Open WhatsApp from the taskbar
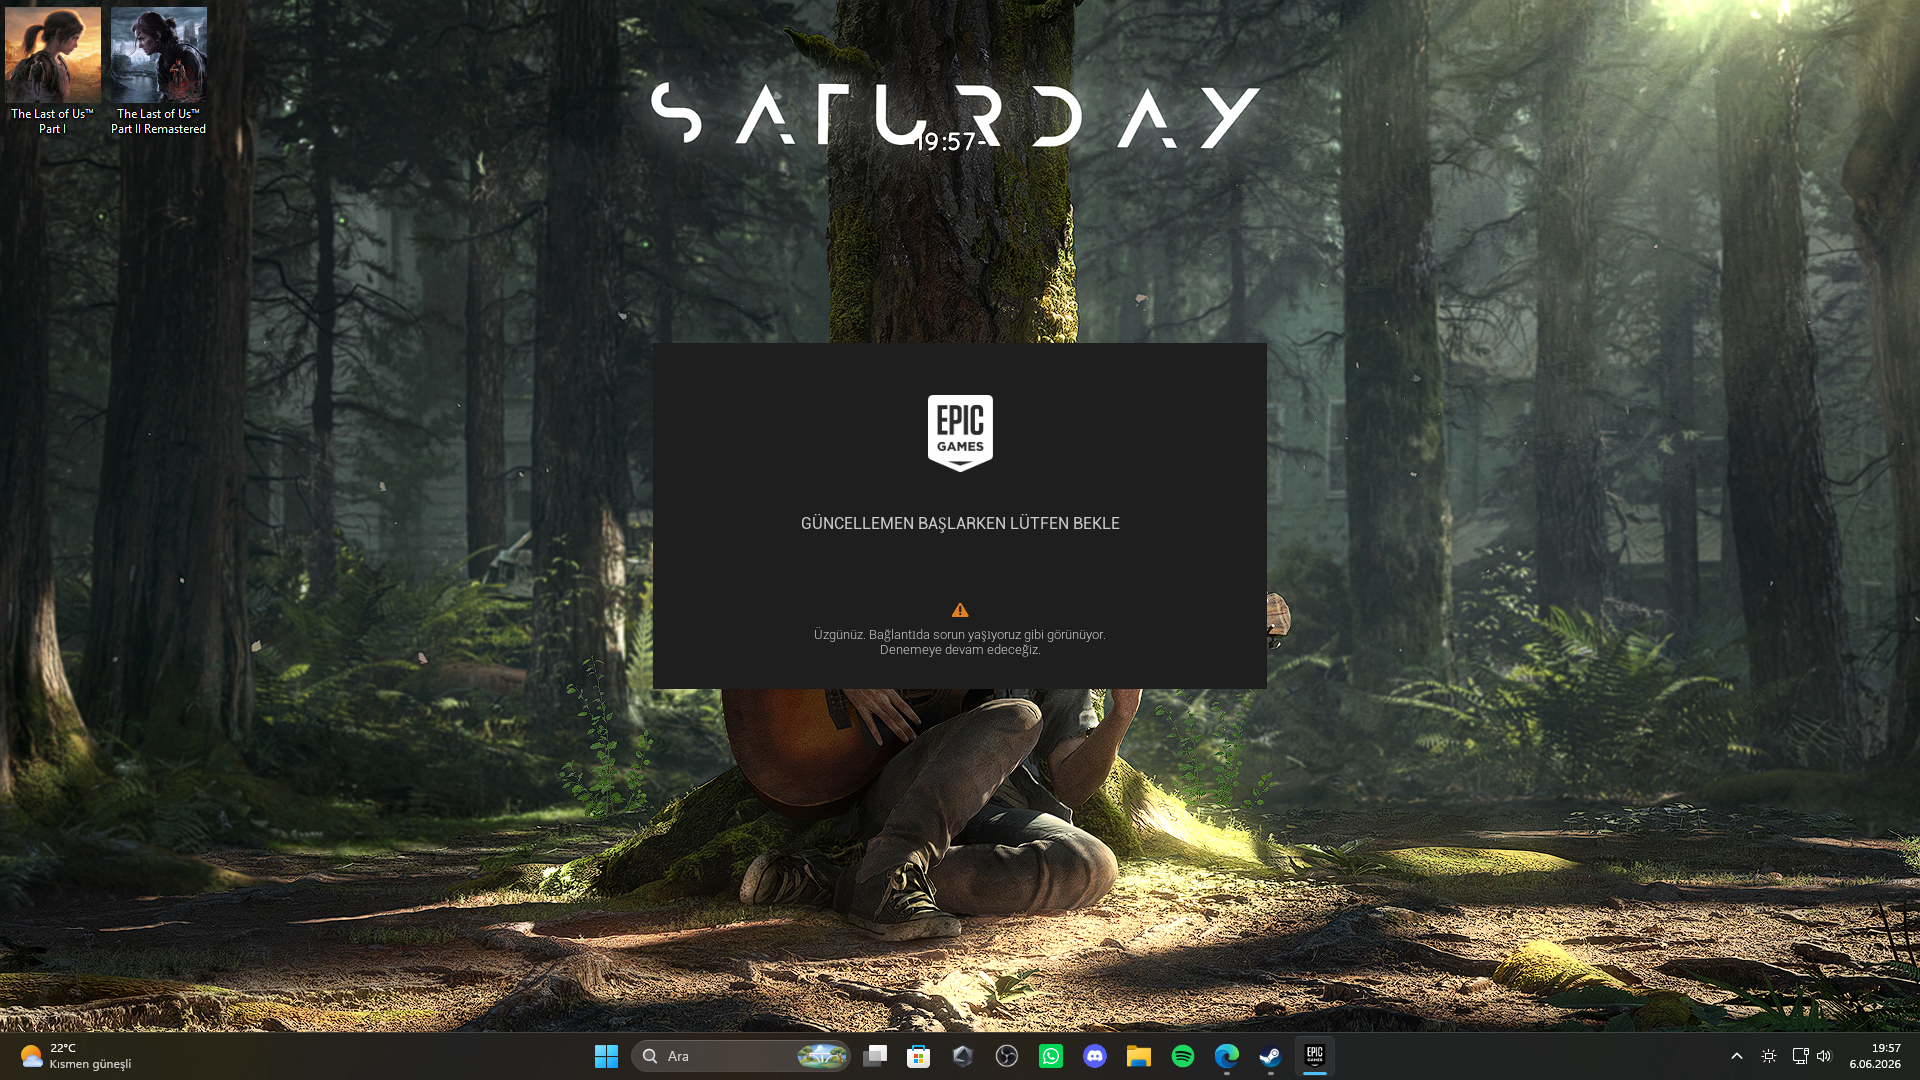The image size is (1920, 1080). (1051, 1056)
